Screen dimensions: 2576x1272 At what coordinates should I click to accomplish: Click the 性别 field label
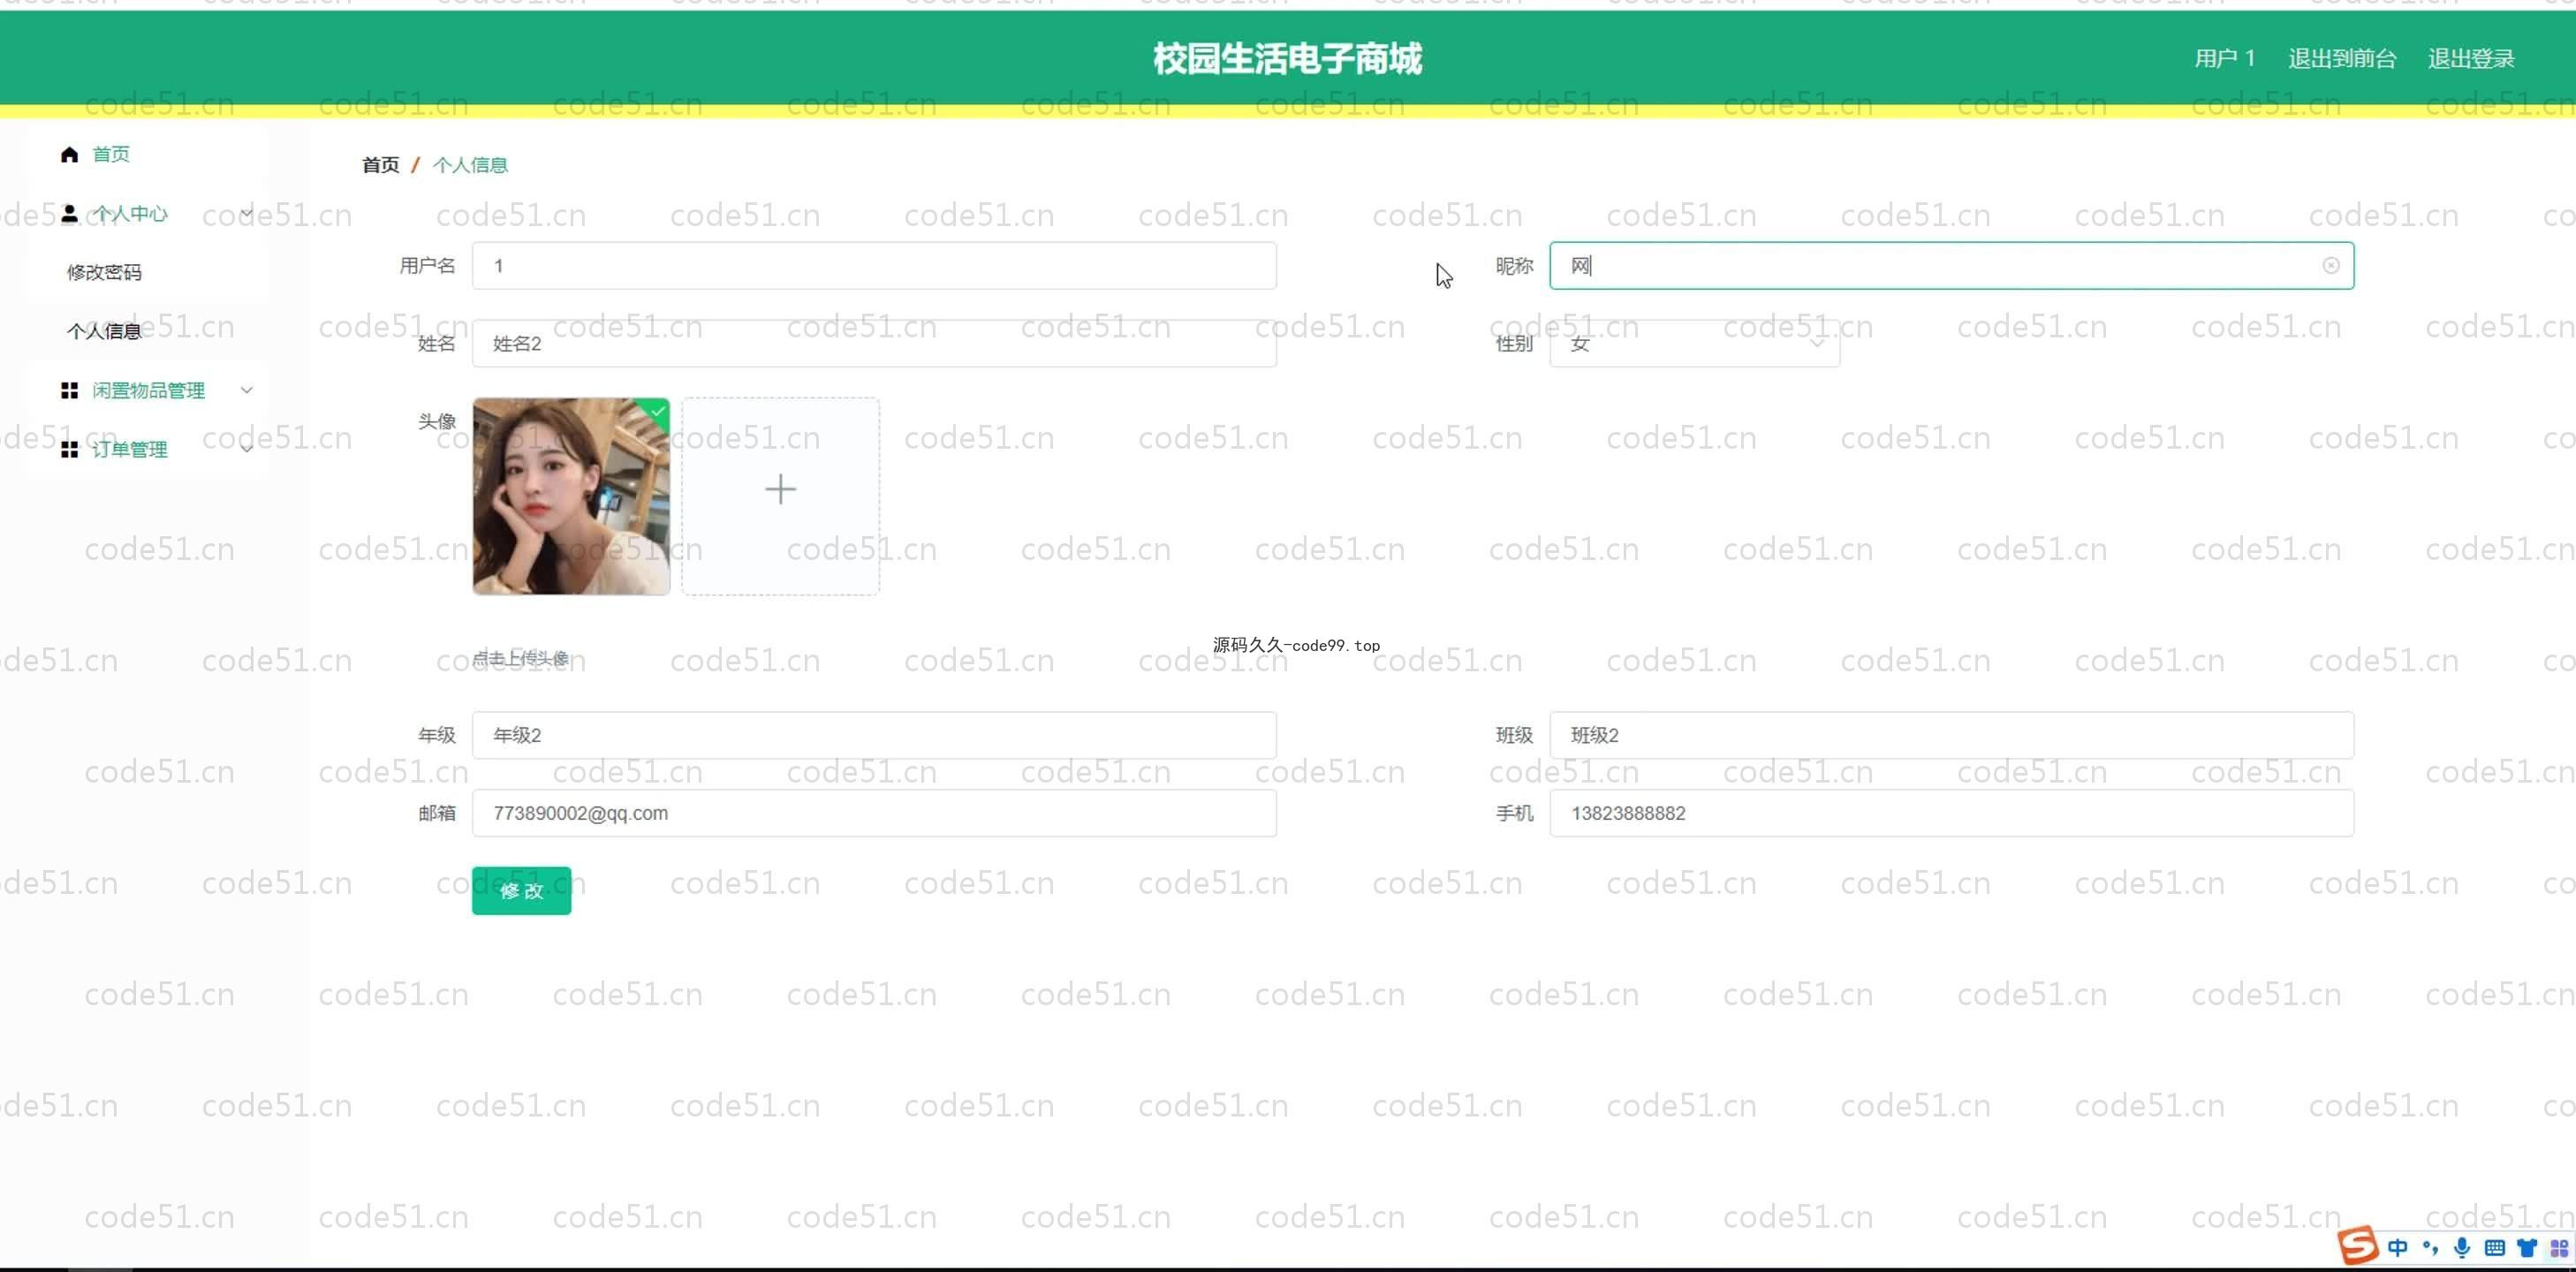coord(1514,343)
